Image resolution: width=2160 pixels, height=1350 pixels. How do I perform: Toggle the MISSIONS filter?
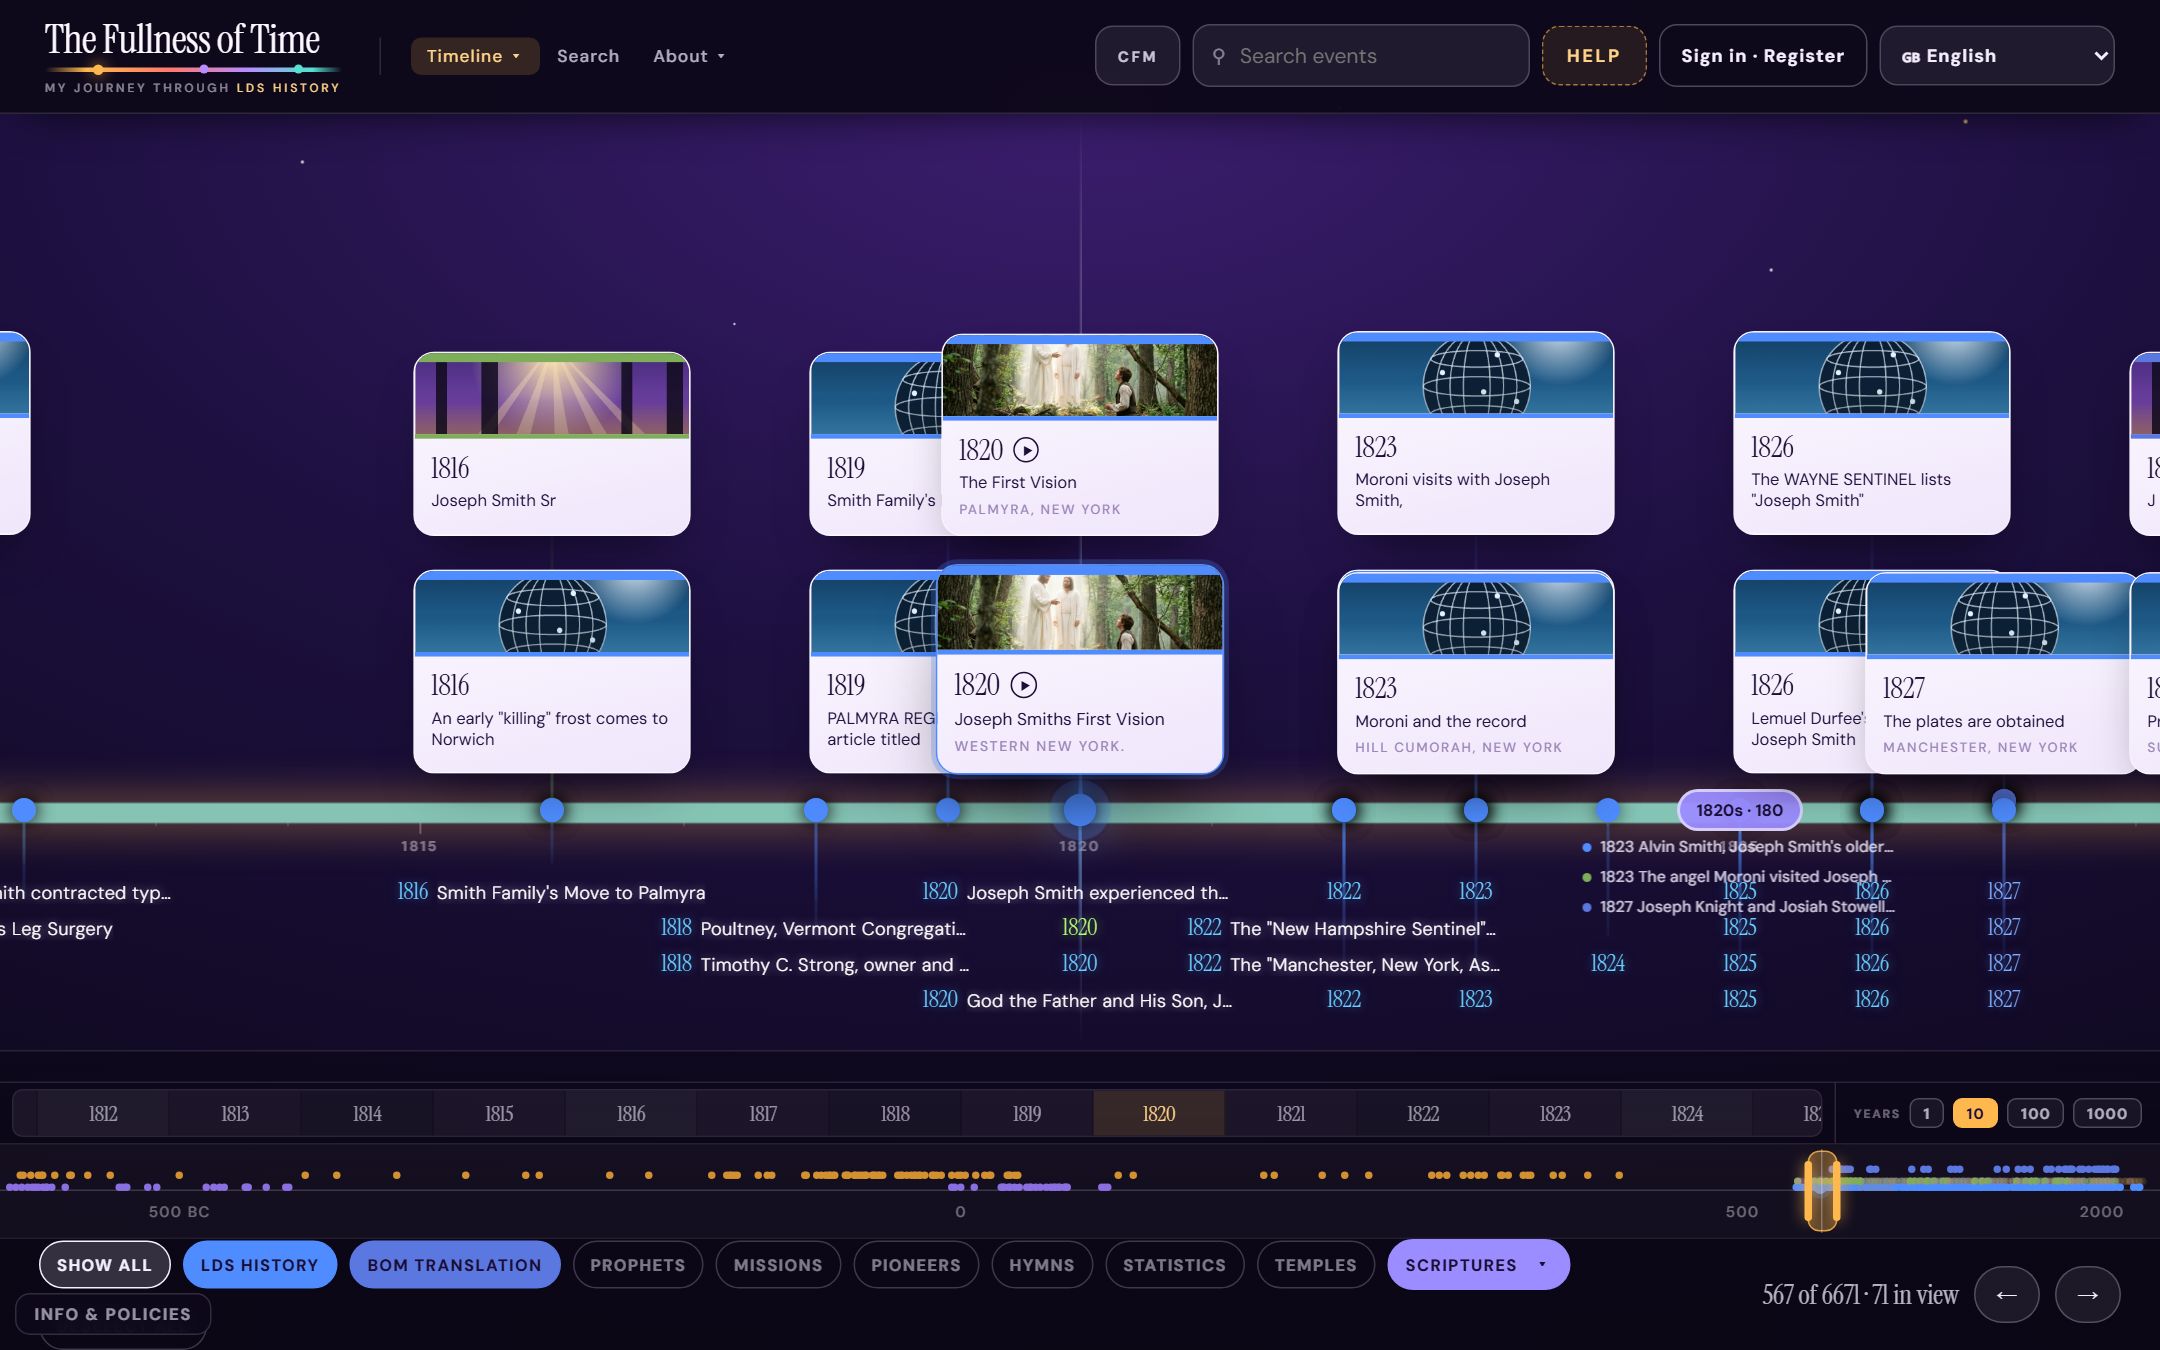click(778, 1265)
